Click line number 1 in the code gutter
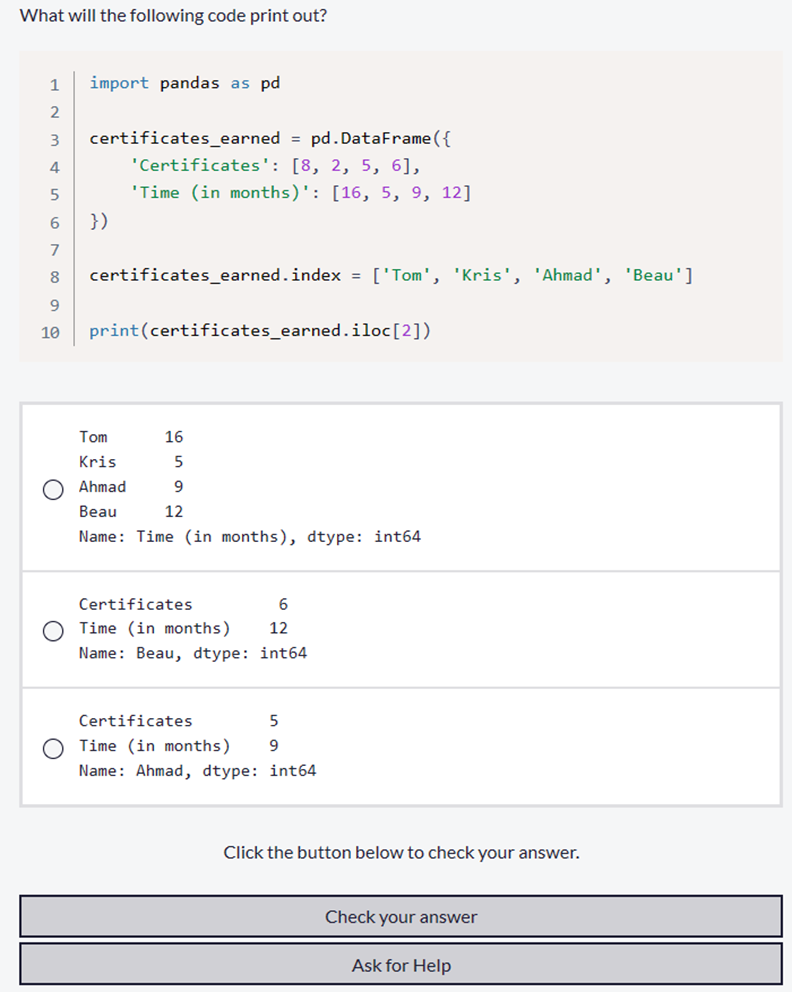The width and height of the screenshot is (792, 992). pos(54,84)
